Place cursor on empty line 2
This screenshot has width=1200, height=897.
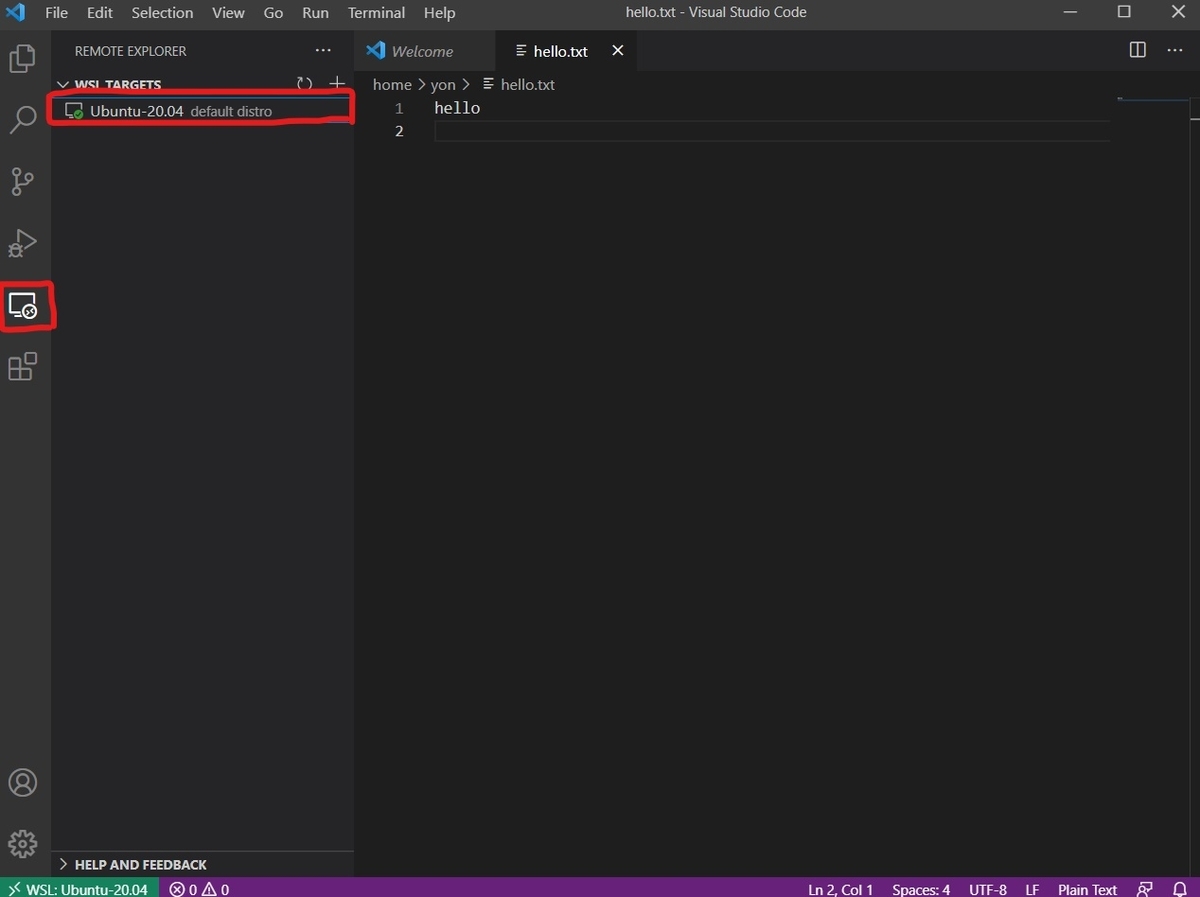point(772,131)
